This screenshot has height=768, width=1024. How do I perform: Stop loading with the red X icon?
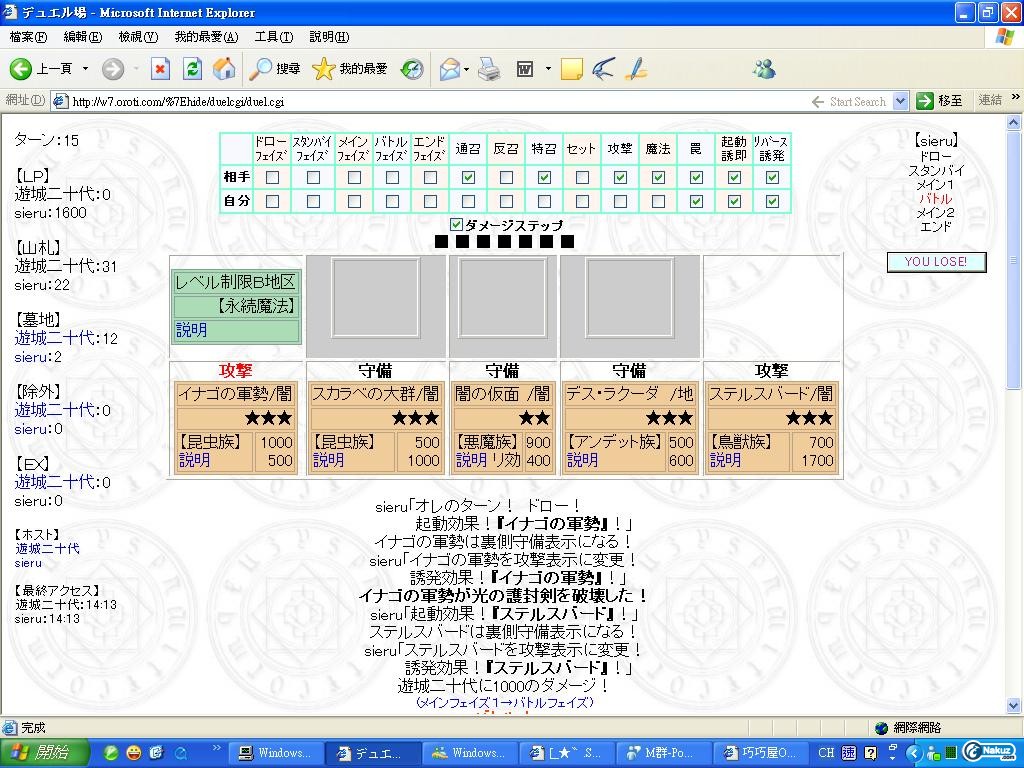(x=160, y=69)
